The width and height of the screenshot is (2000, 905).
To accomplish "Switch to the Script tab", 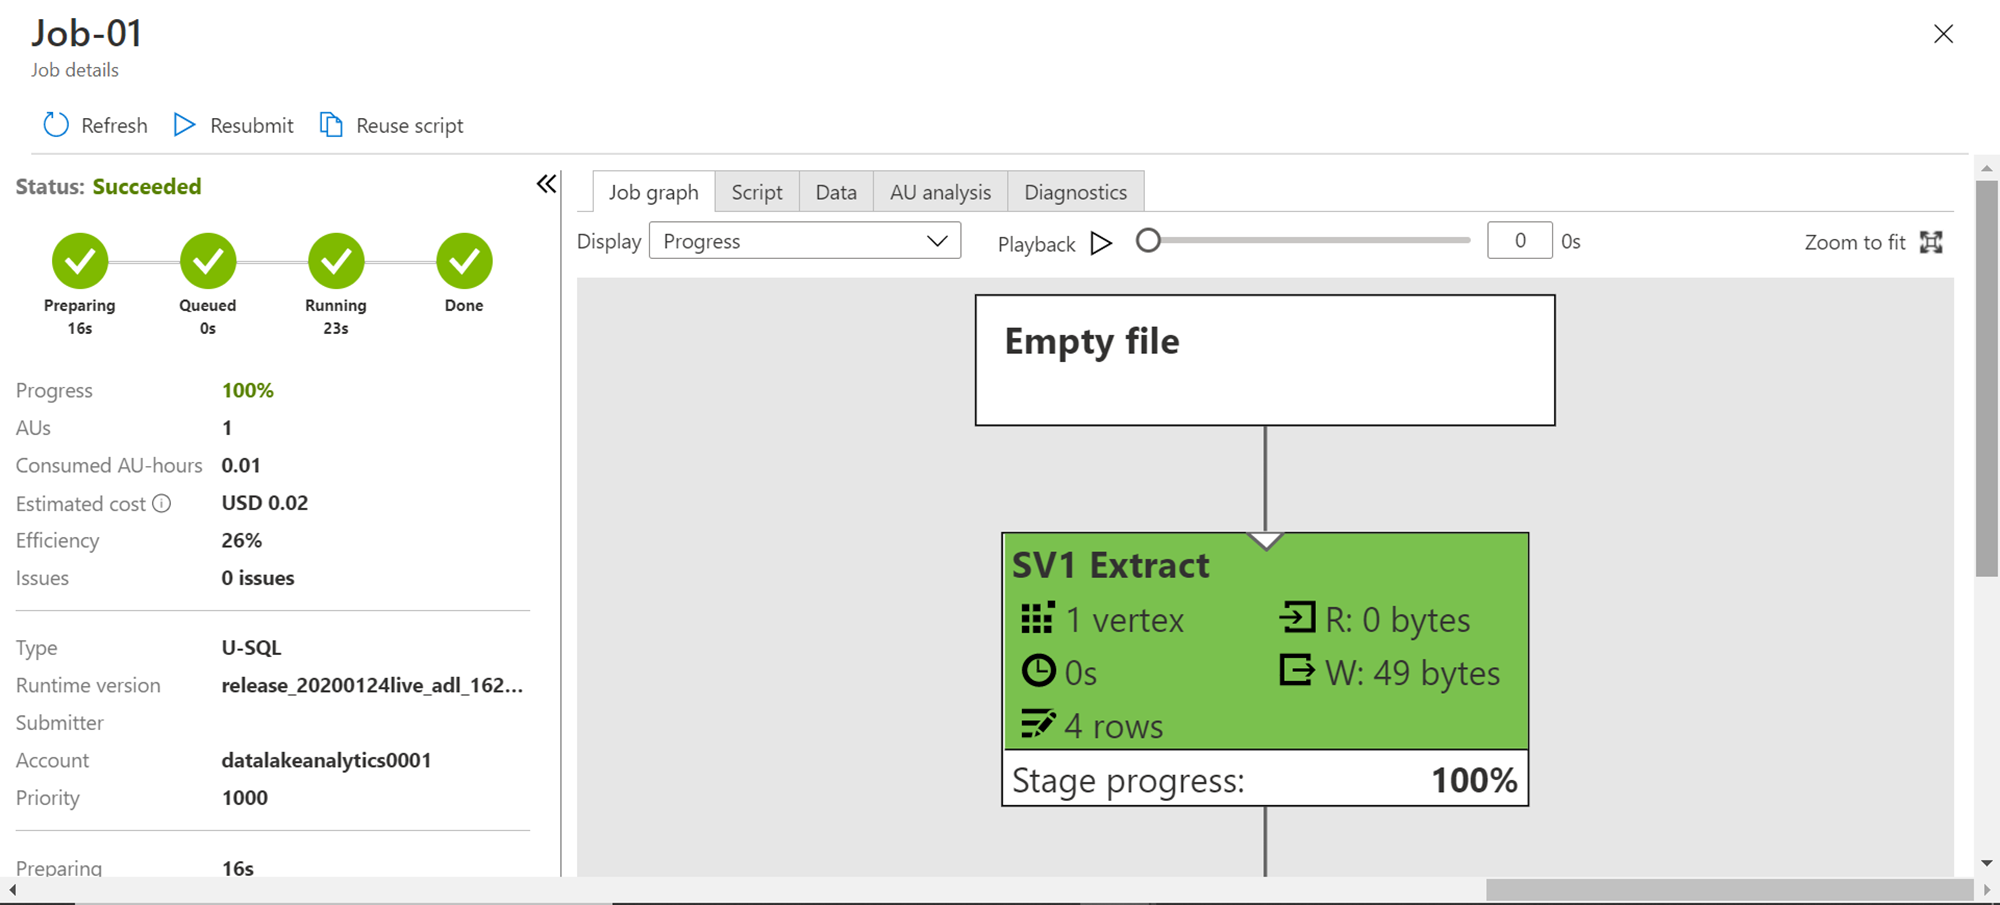I will point(756,192).
